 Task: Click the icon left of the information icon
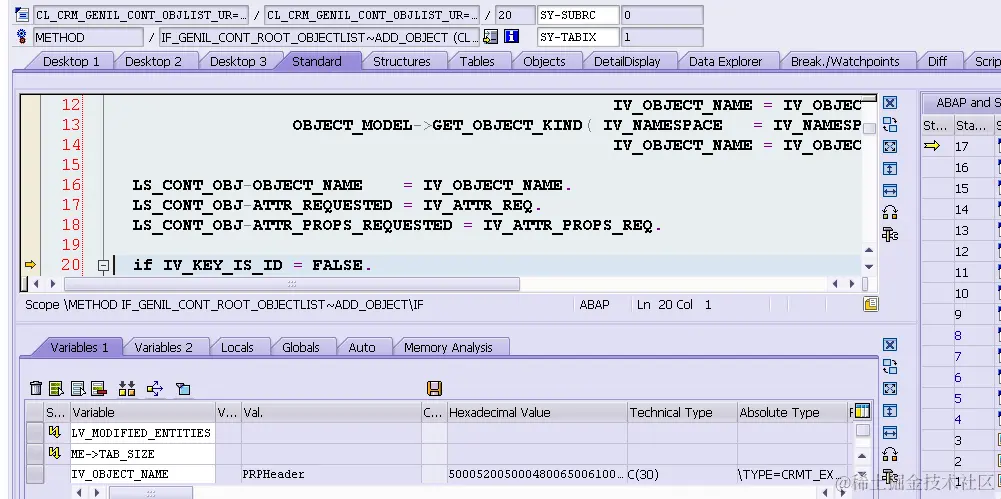(x=490, y=36)
